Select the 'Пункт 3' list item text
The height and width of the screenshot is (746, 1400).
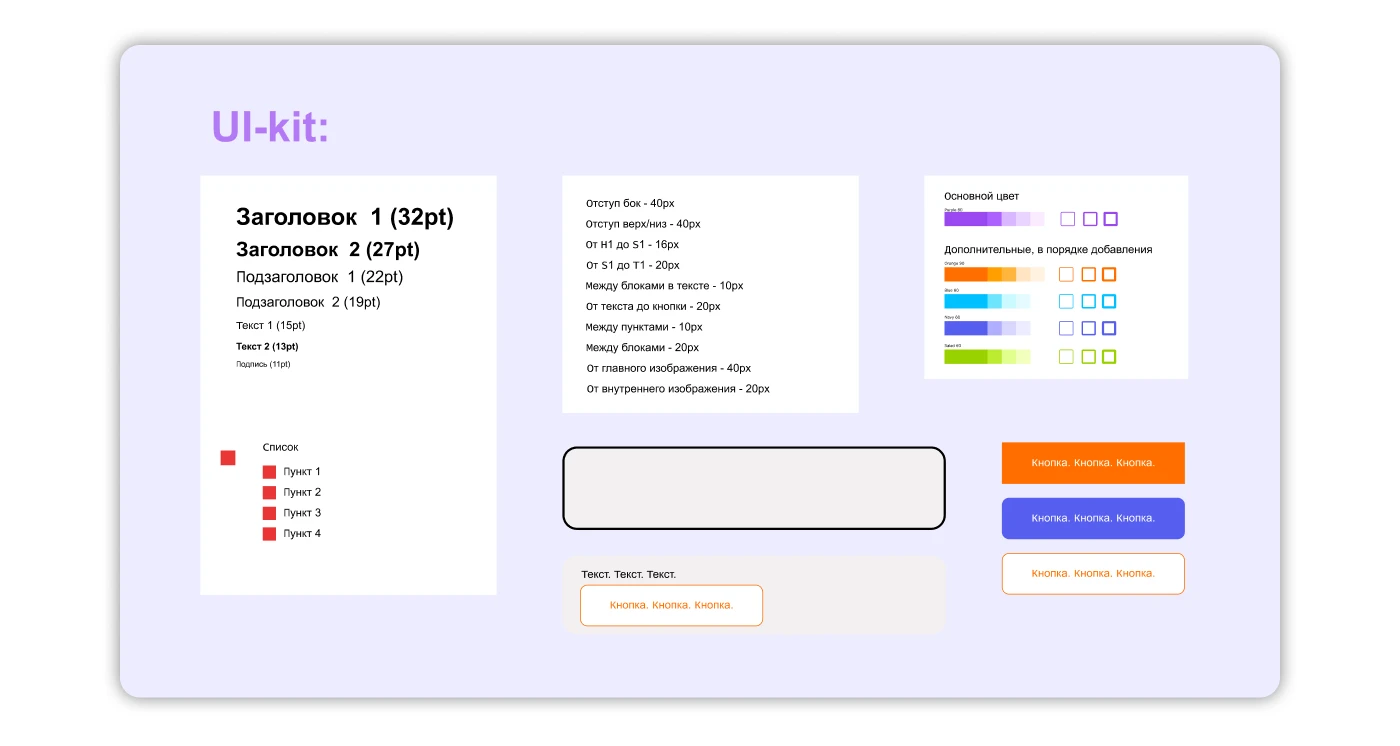point(302,513)
